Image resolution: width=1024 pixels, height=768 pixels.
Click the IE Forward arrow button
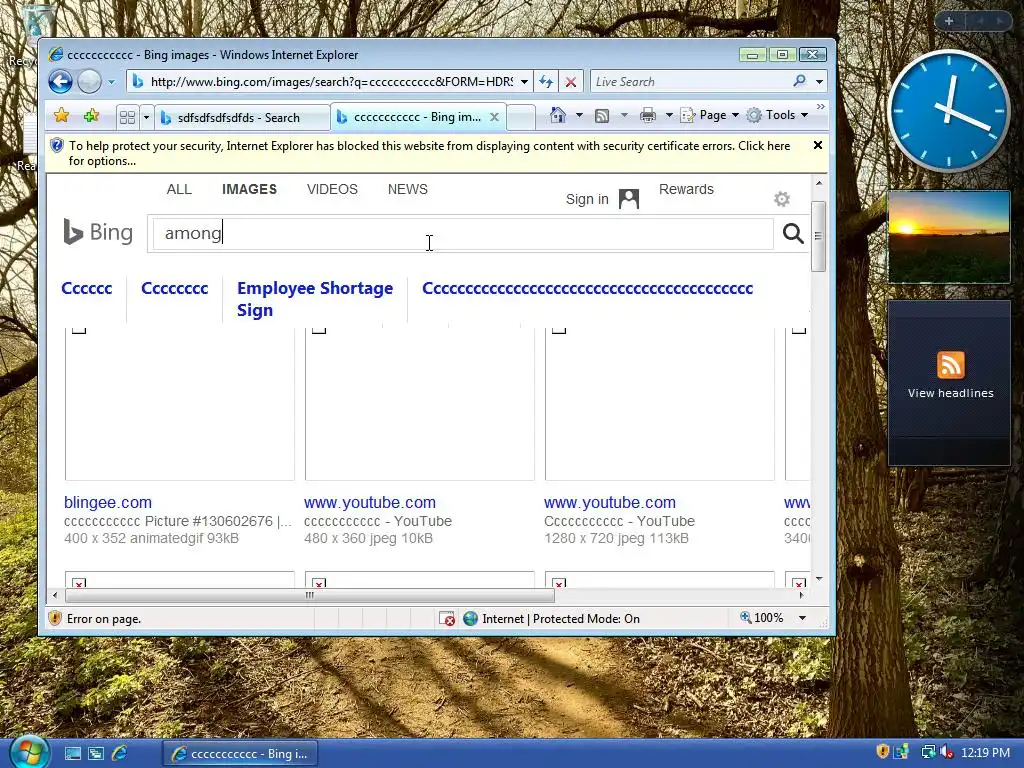[x=89, y=82]
